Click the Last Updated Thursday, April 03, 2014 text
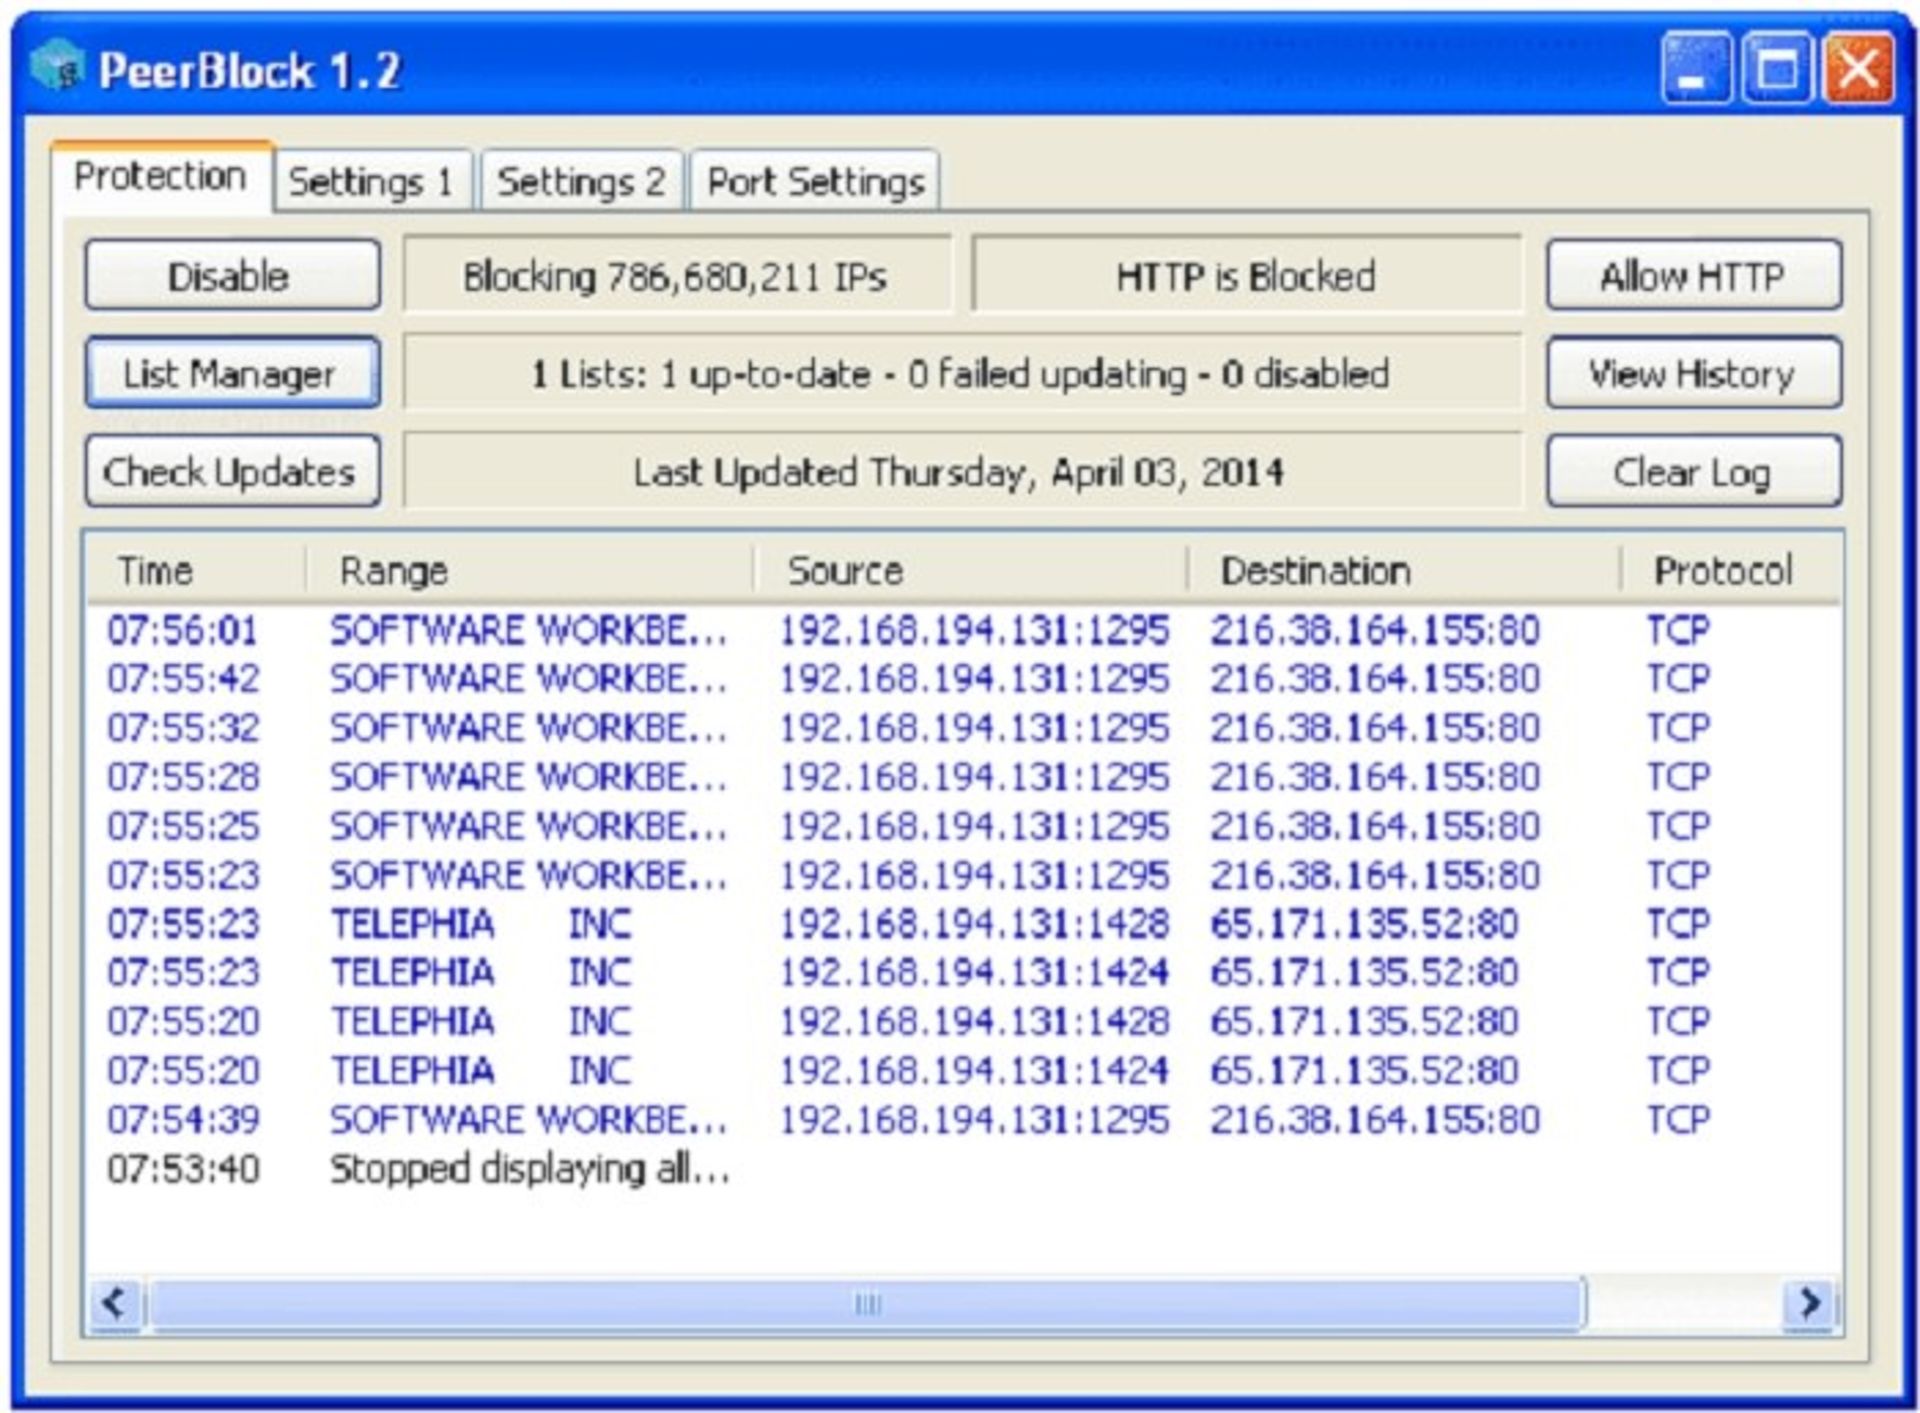The height and width of the screenshot is (1413, 1920). click(x=959, y=472)
